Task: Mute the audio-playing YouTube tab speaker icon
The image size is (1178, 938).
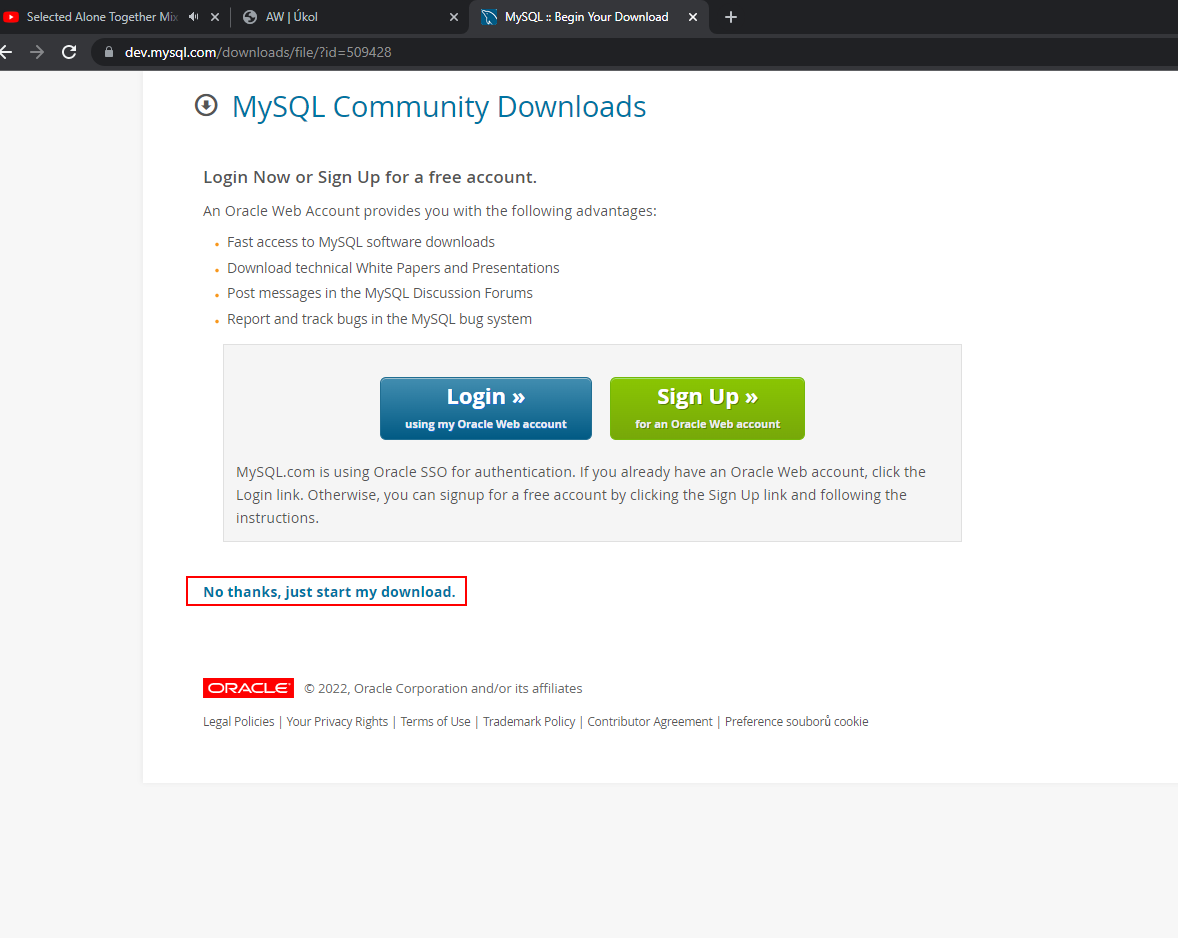Action: point(194,17)
